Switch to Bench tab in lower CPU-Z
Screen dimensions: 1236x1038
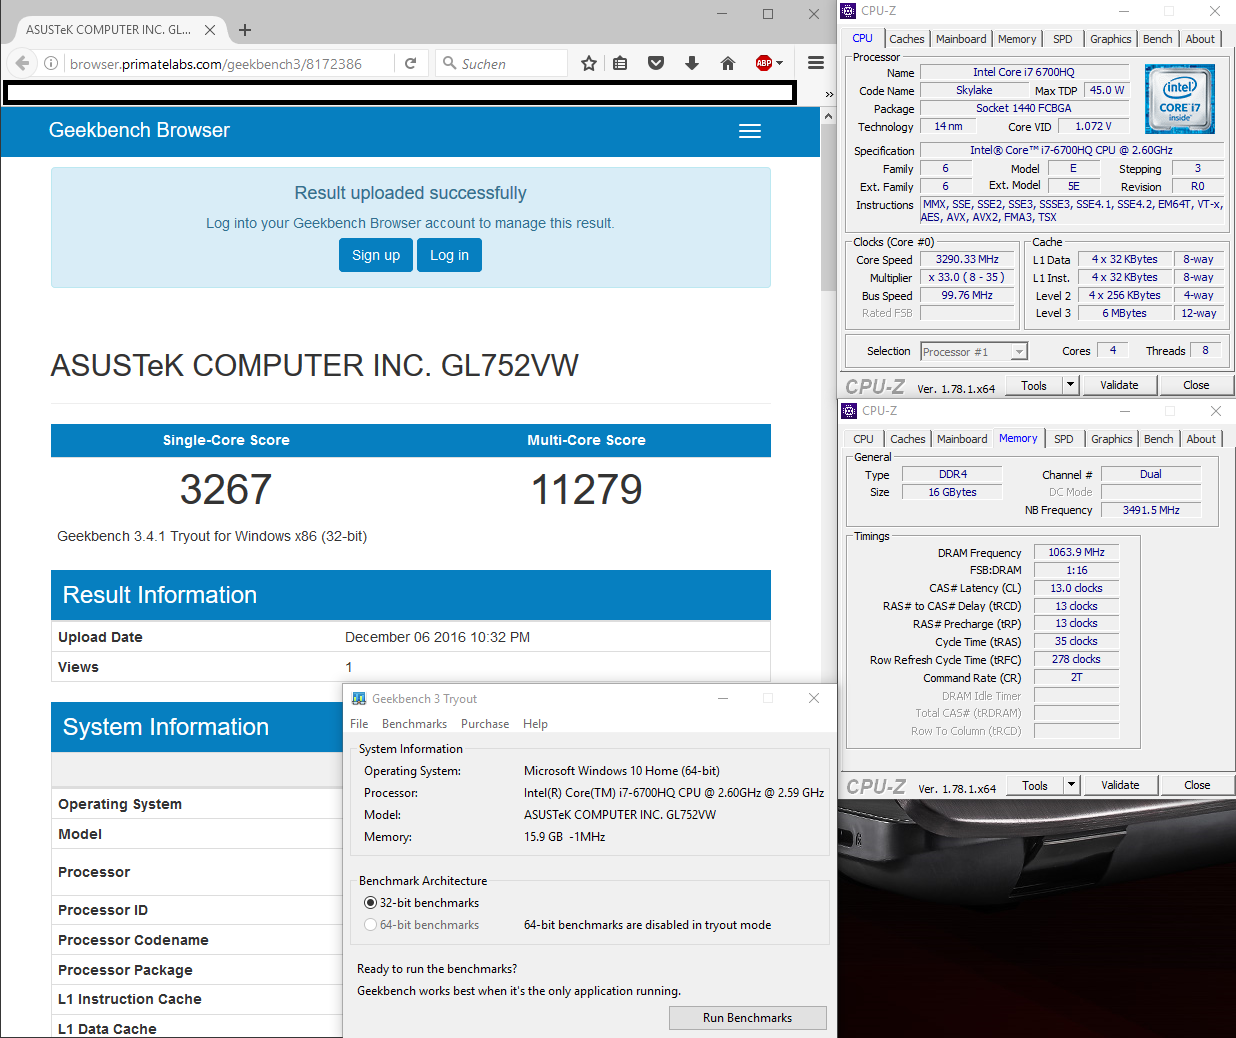coord(1159,439)
